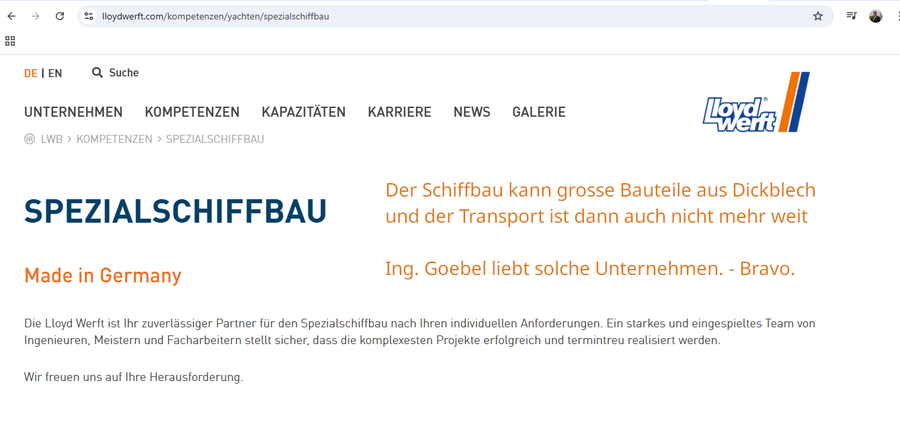Expand the KARRIERE menu
The height and width of the screenshot is (436, 900).
tap(399, 112)
